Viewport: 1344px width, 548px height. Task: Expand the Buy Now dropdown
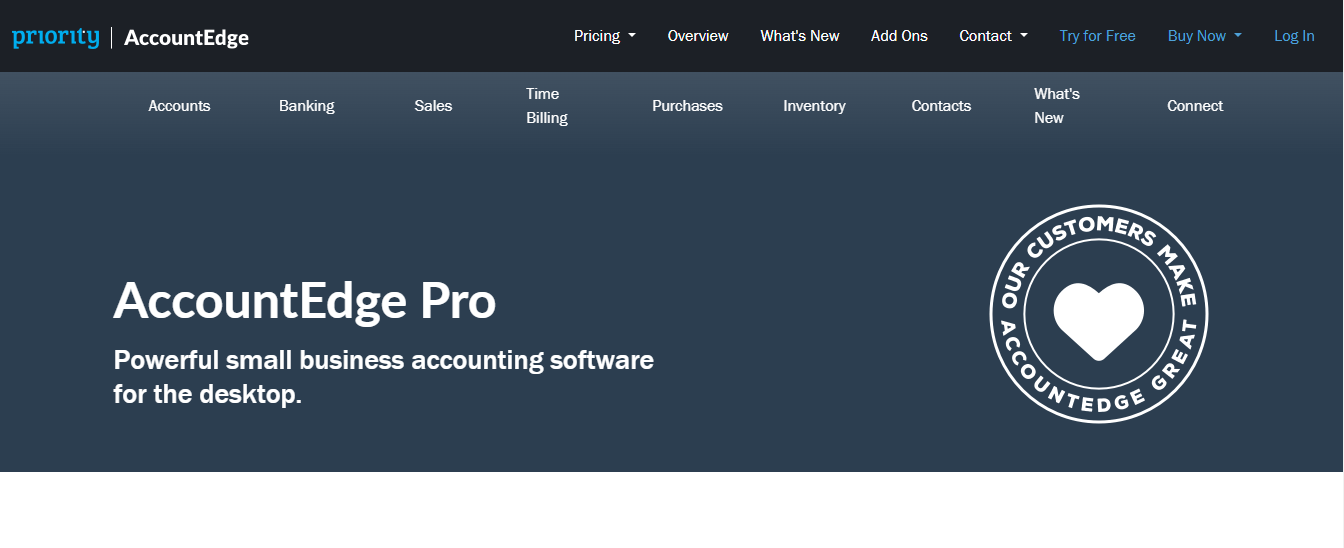click(1204, 36)
